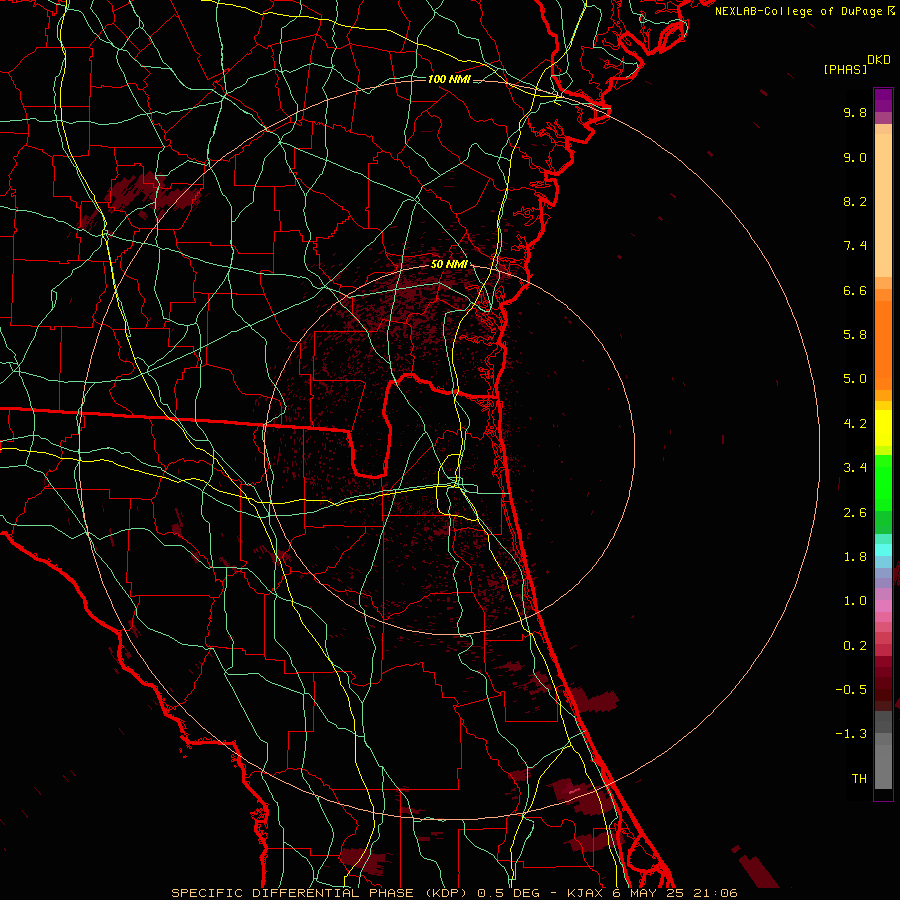Image resolution: width=900 pixels, height=900 pixels.
Task: Click the 4.2 scale value
Action: [x=855, y=424]
